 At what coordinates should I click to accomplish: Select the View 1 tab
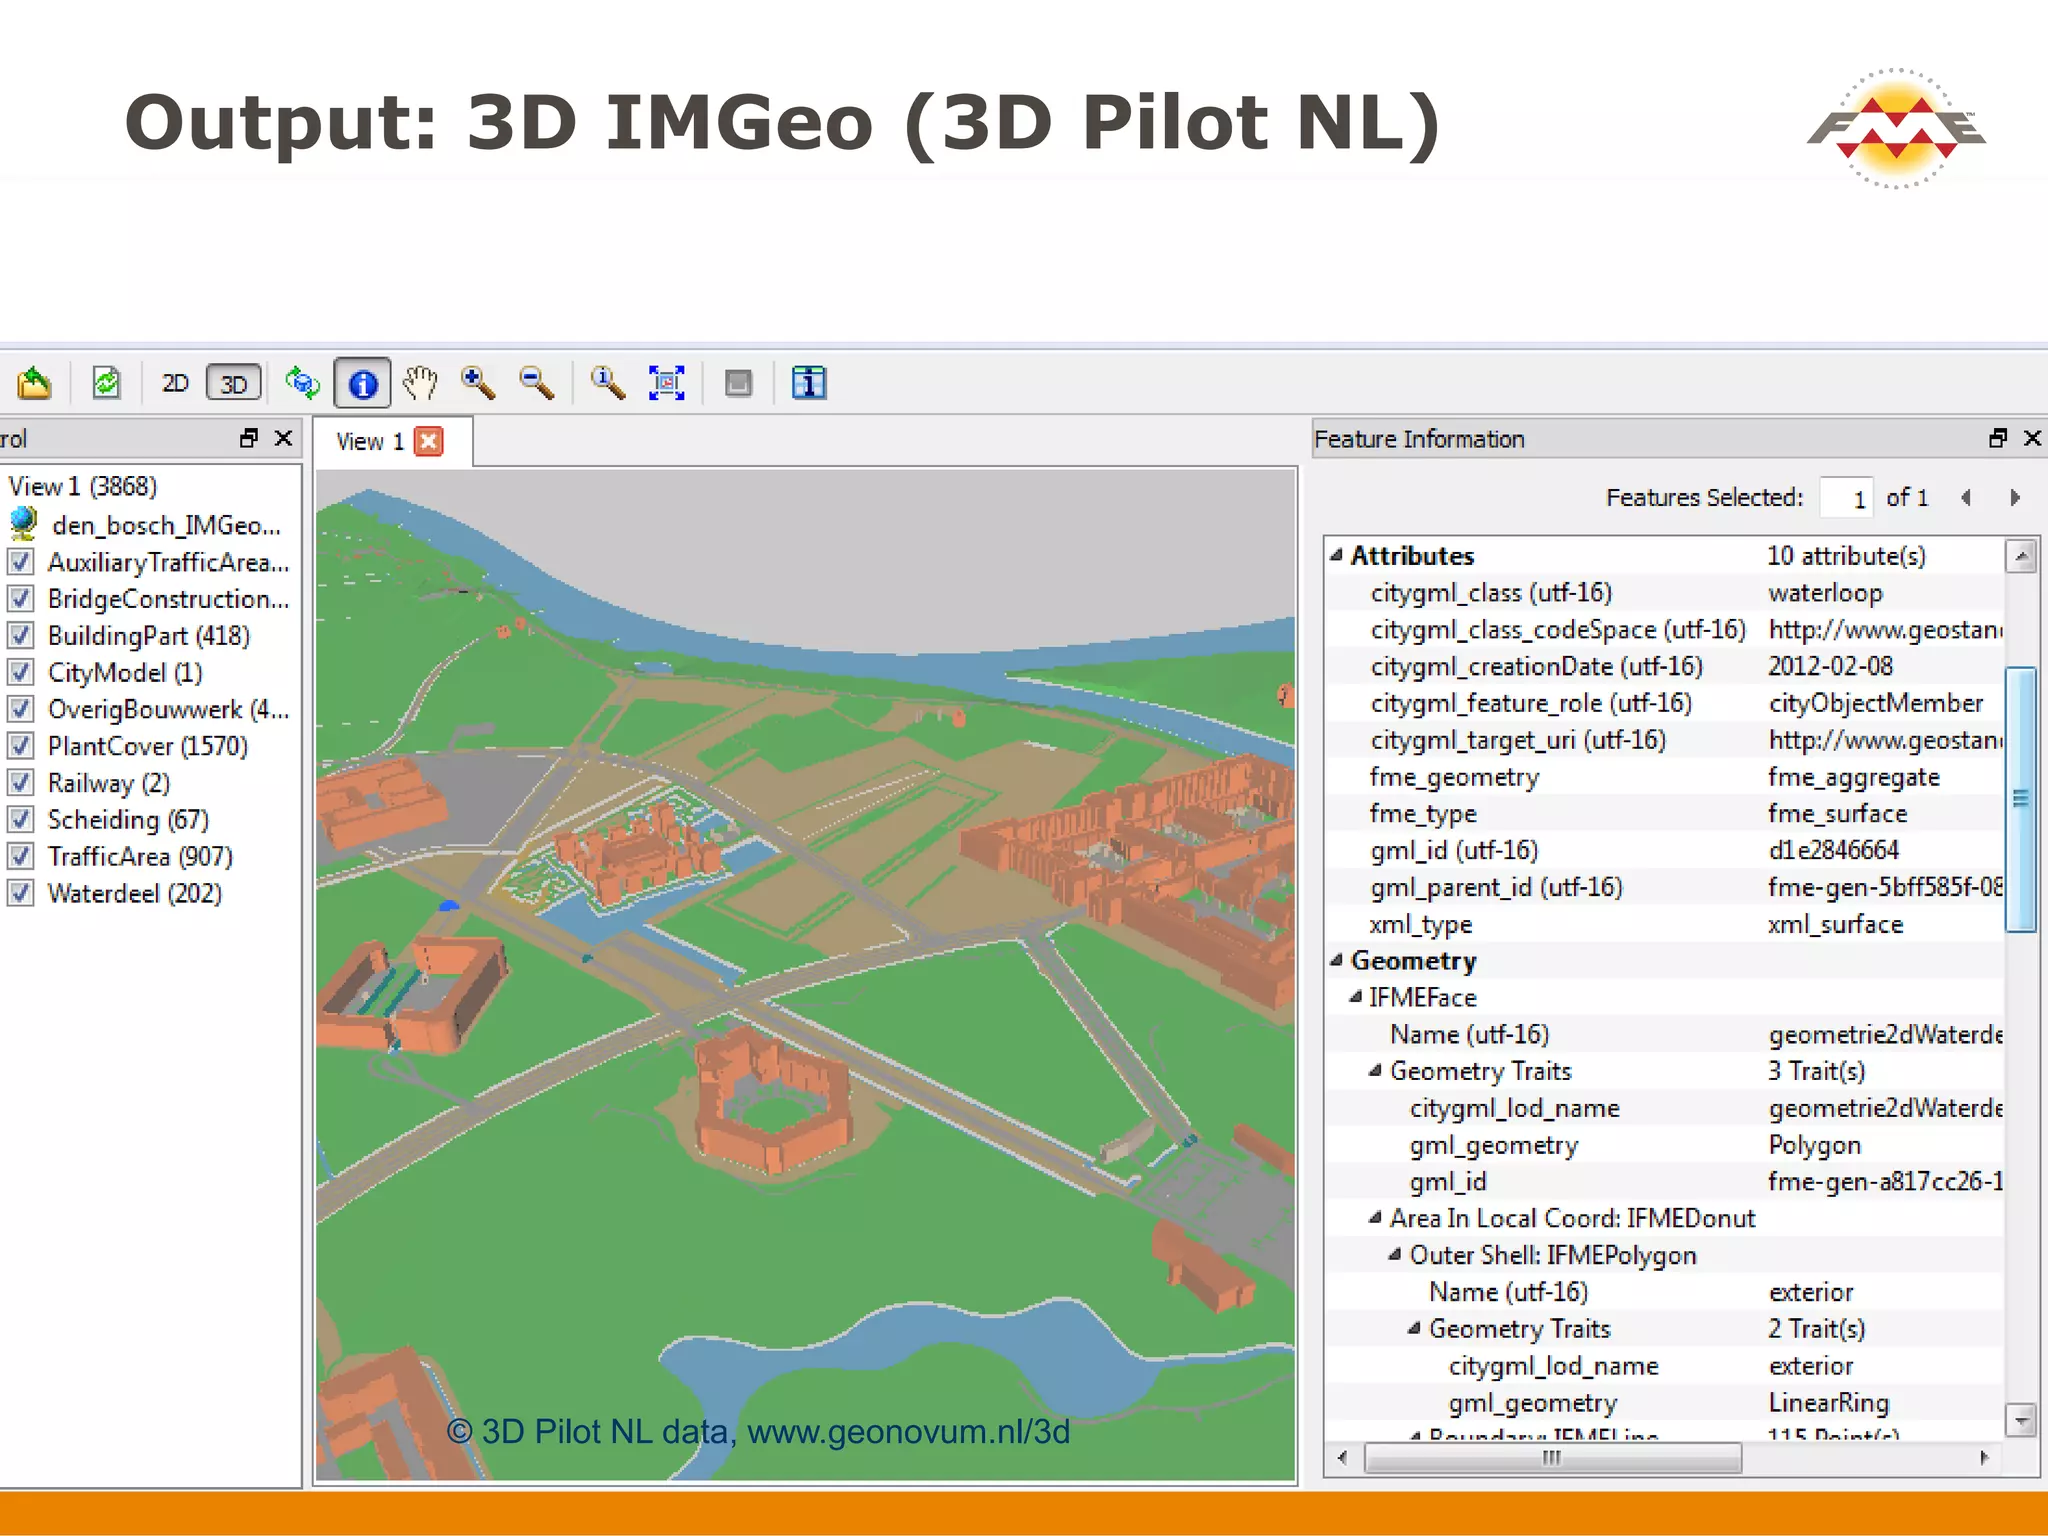click(x=391, y=441)
